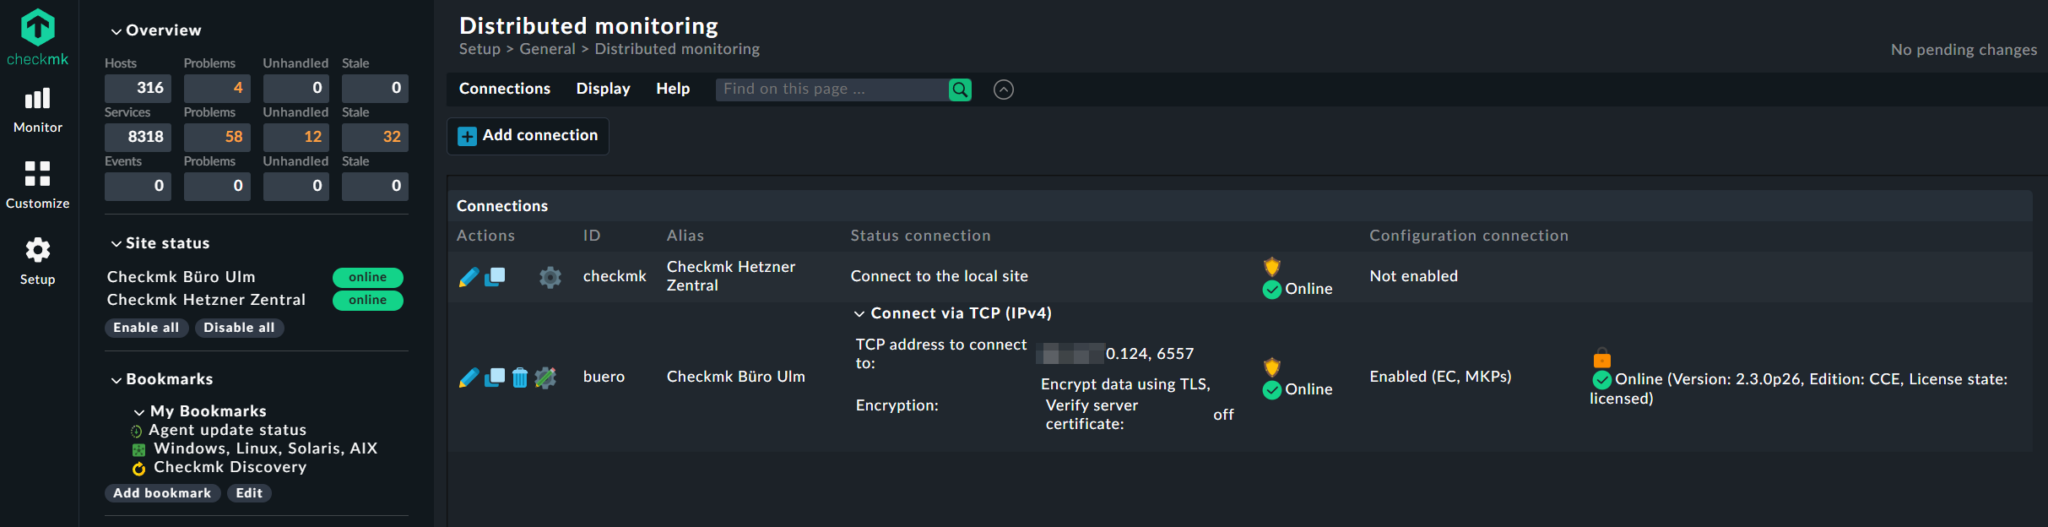Delete the buero connection
Image resolution: width=2048 pixels, height=527 pixels.
click(520, 377)
